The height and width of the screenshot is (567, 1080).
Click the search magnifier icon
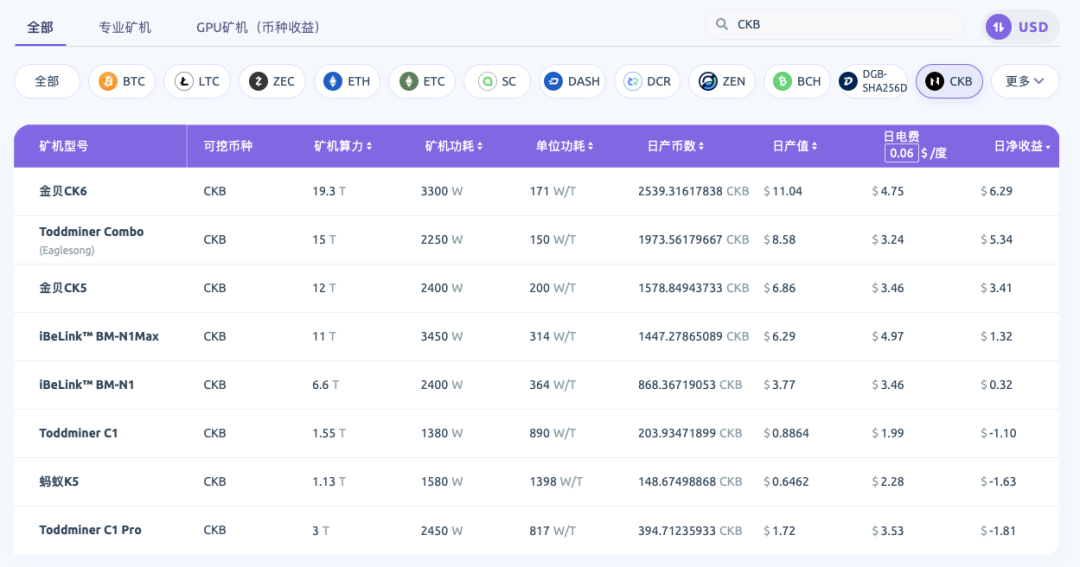click(x=721, y=24)
